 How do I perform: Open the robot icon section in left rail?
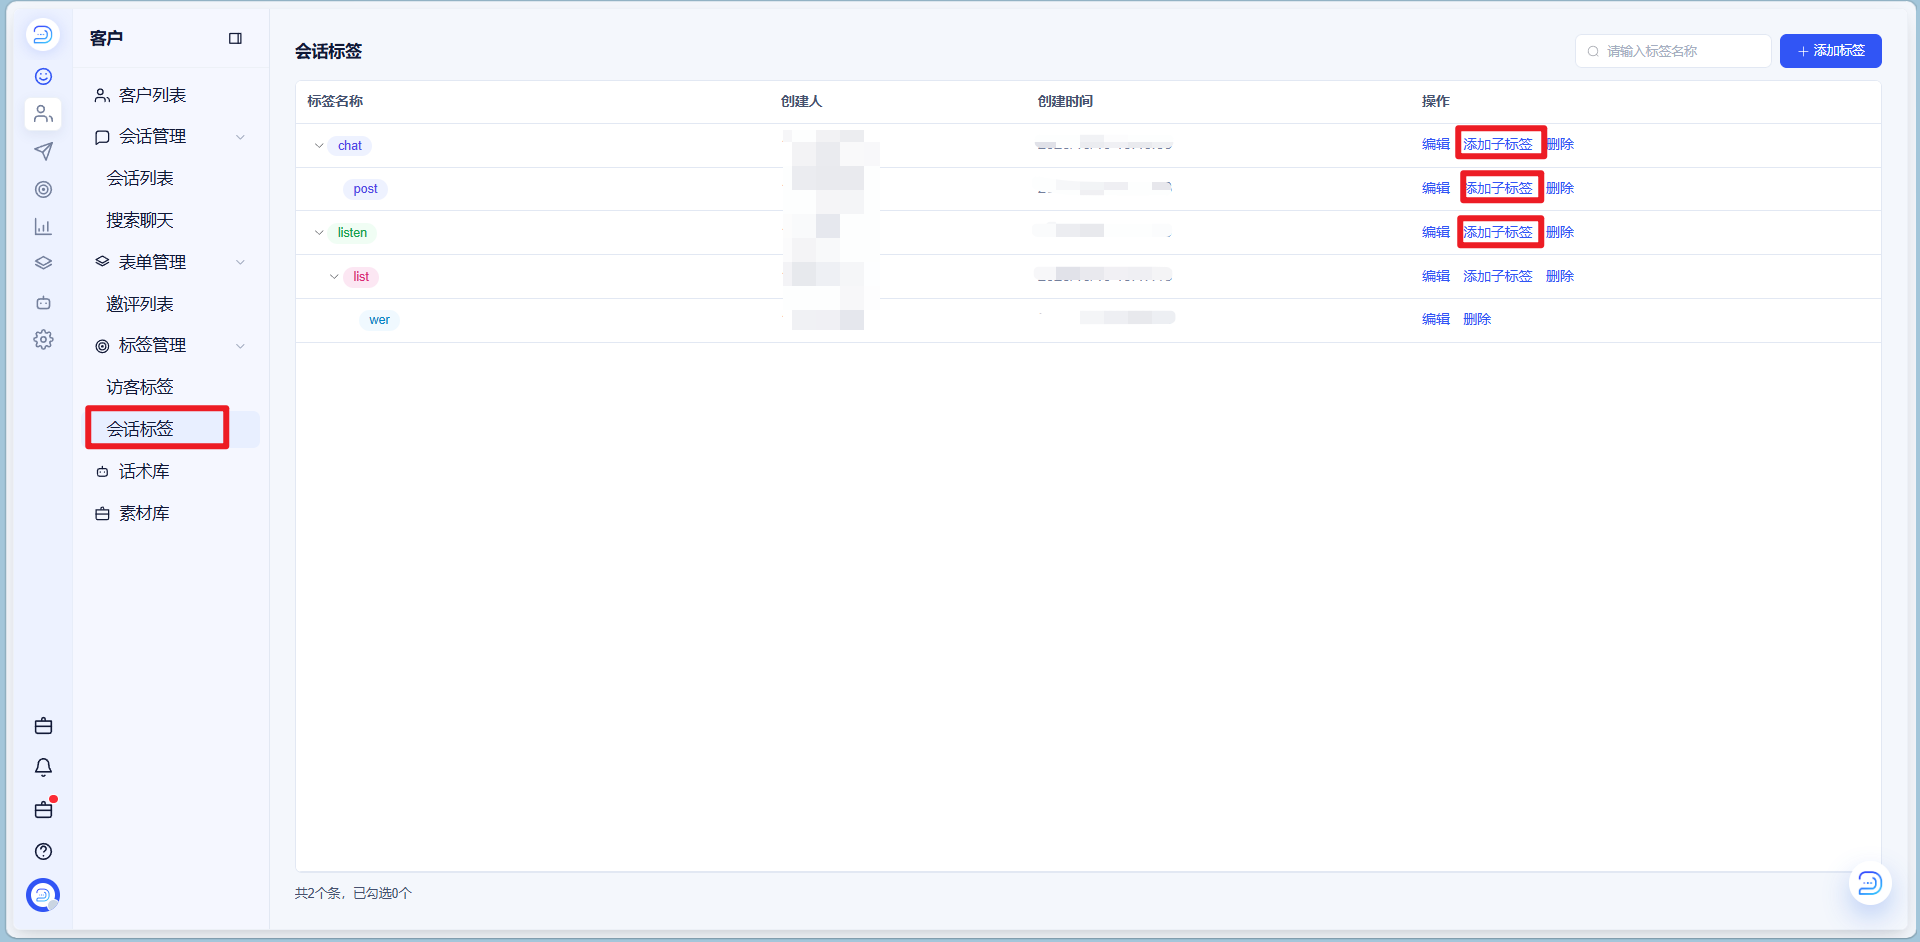click(x=43, y=302)
